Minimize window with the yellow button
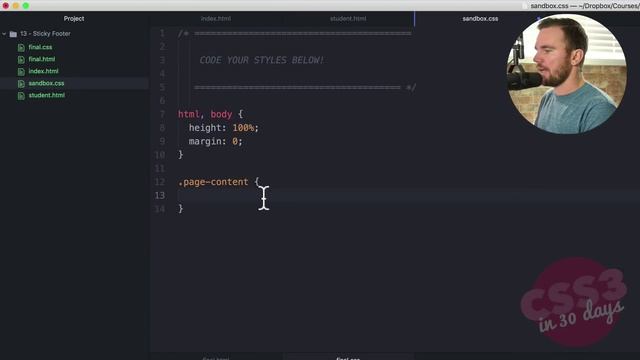 pyautogui.click(x=16, y=6)
